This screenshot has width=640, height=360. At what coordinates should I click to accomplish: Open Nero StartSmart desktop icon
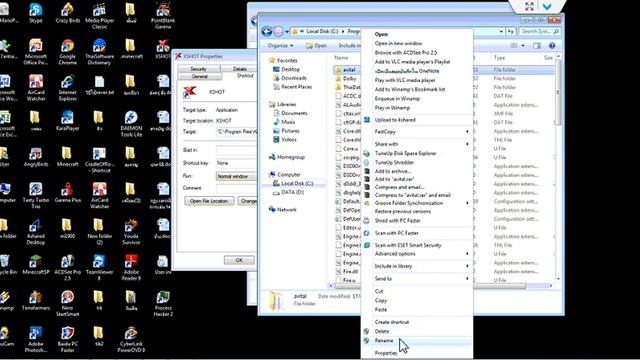(x=67, y=303)
